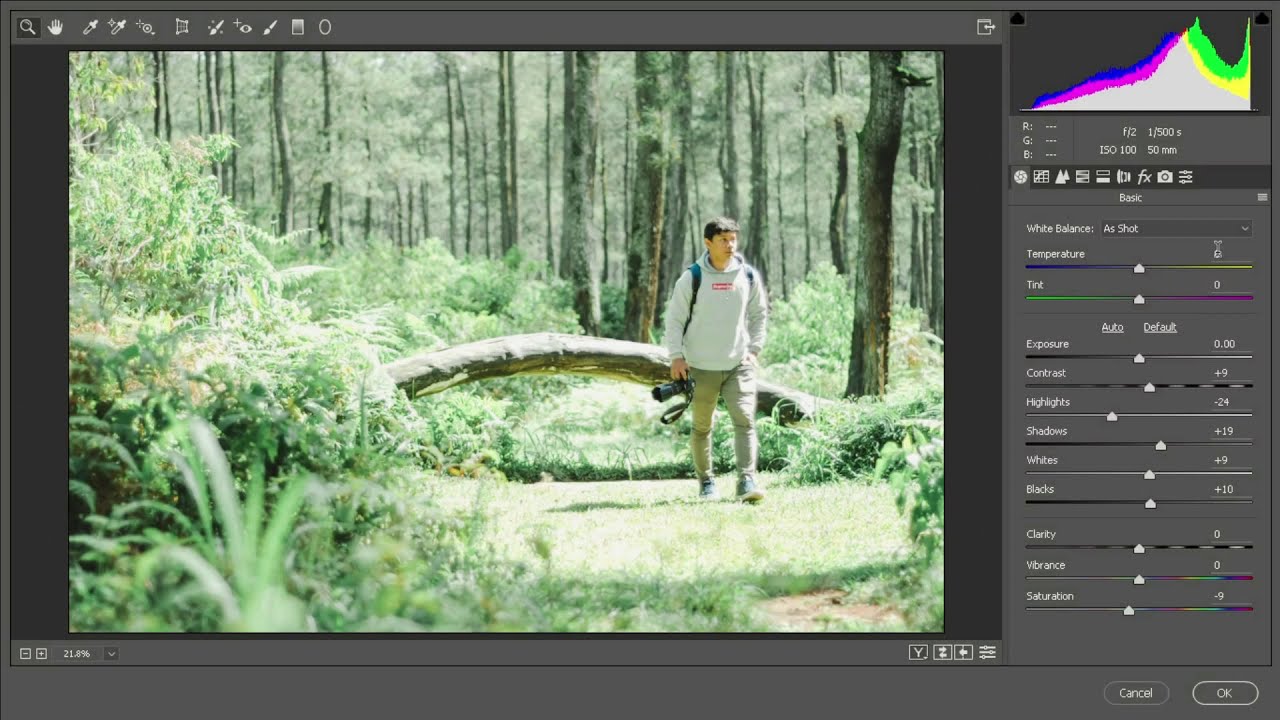1280x720 pixels.
Task: Click the Shadows slider handle
Action: pyautogui.click(x=1160, y=445)
